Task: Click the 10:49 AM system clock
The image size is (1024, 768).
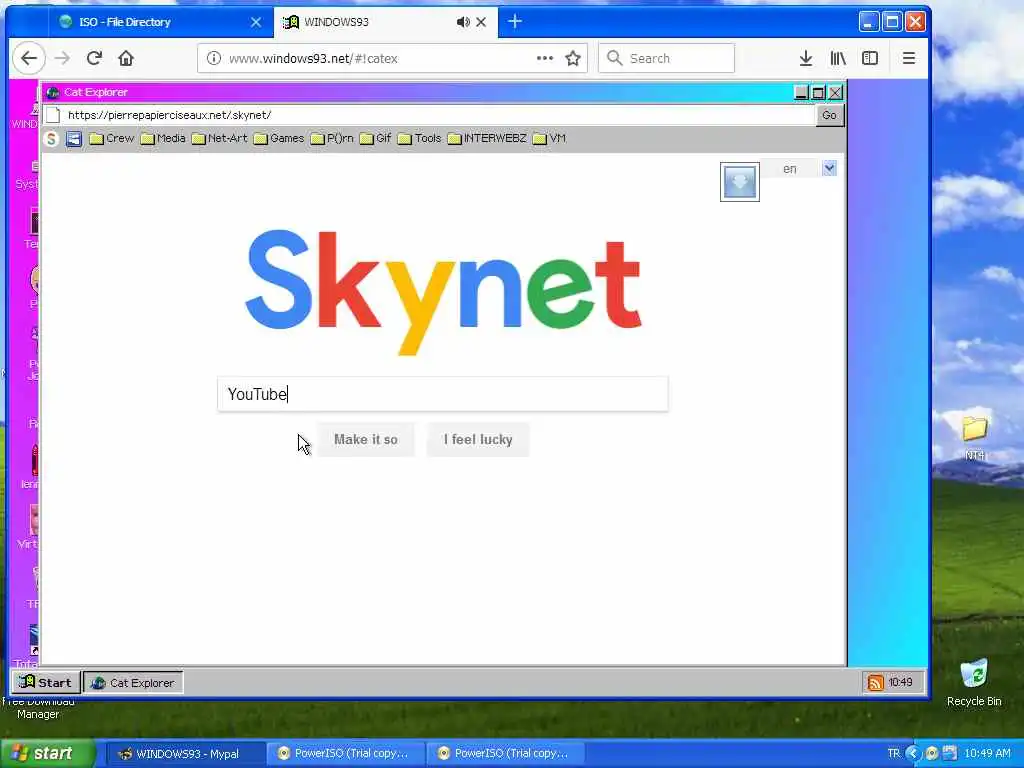Action: tap(987, 754)
